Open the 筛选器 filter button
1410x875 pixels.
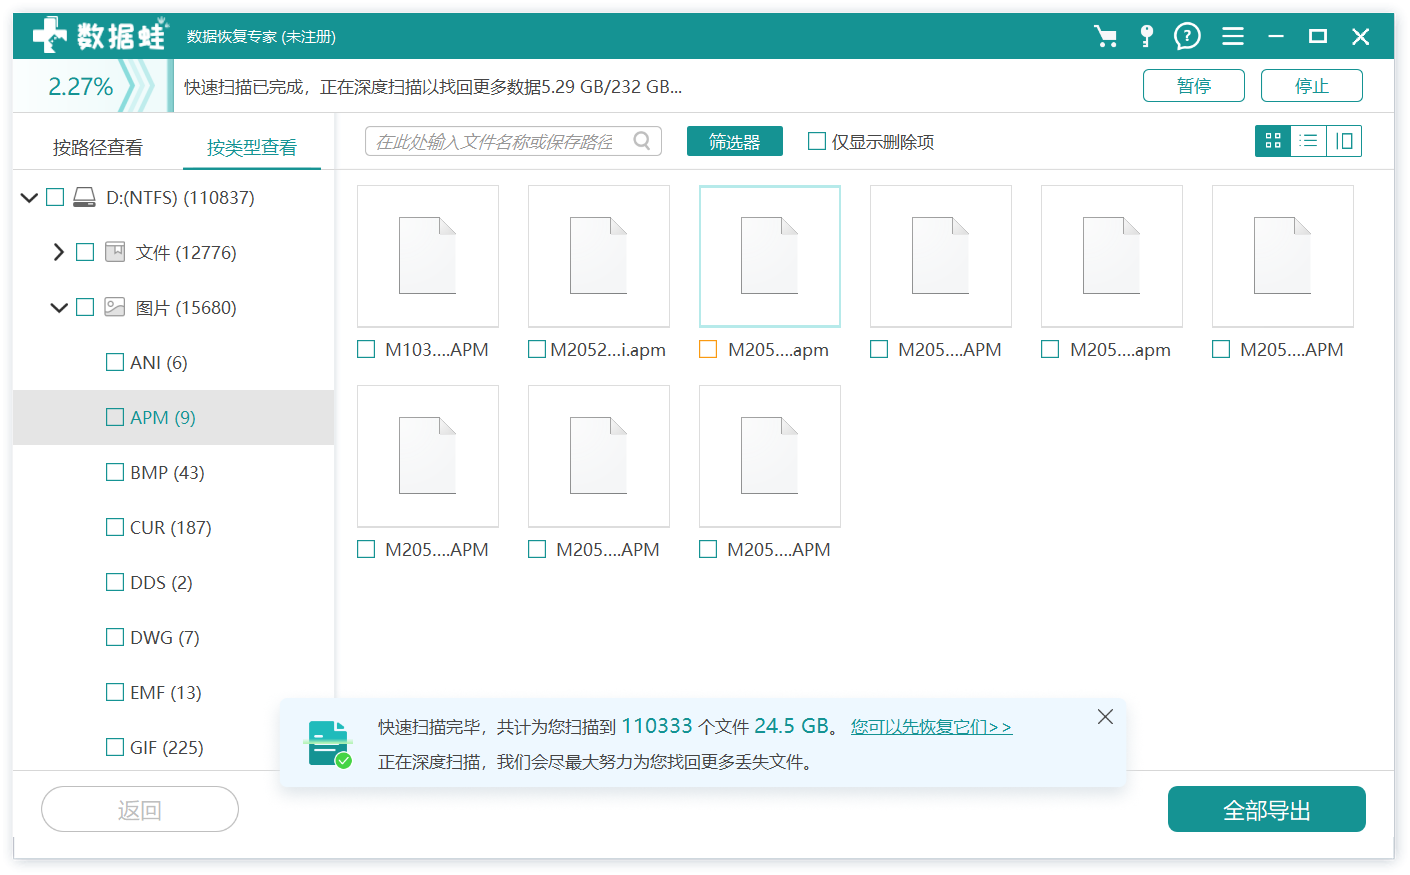pos(735,141)
